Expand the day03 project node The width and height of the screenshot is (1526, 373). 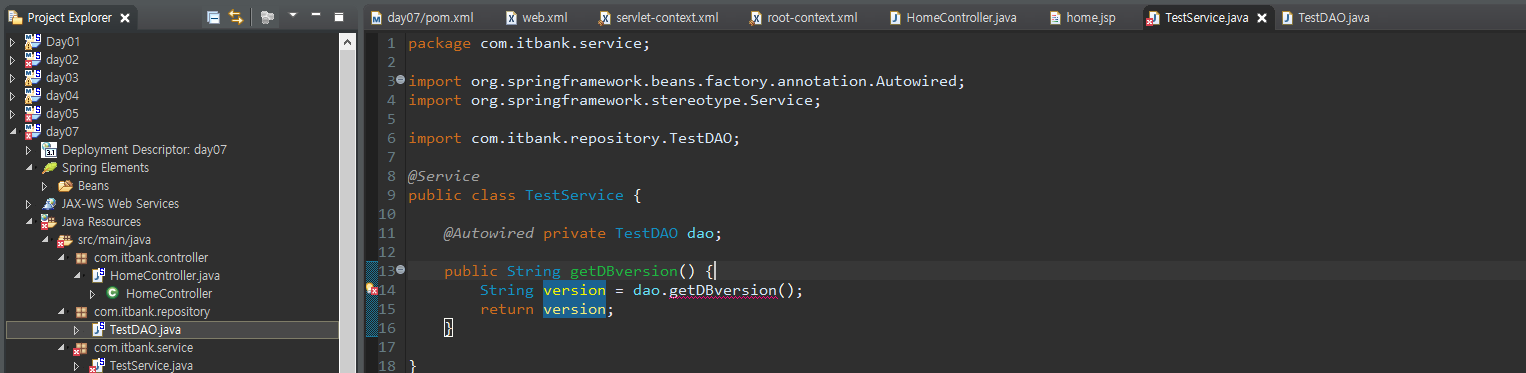(x=13, y=78)
